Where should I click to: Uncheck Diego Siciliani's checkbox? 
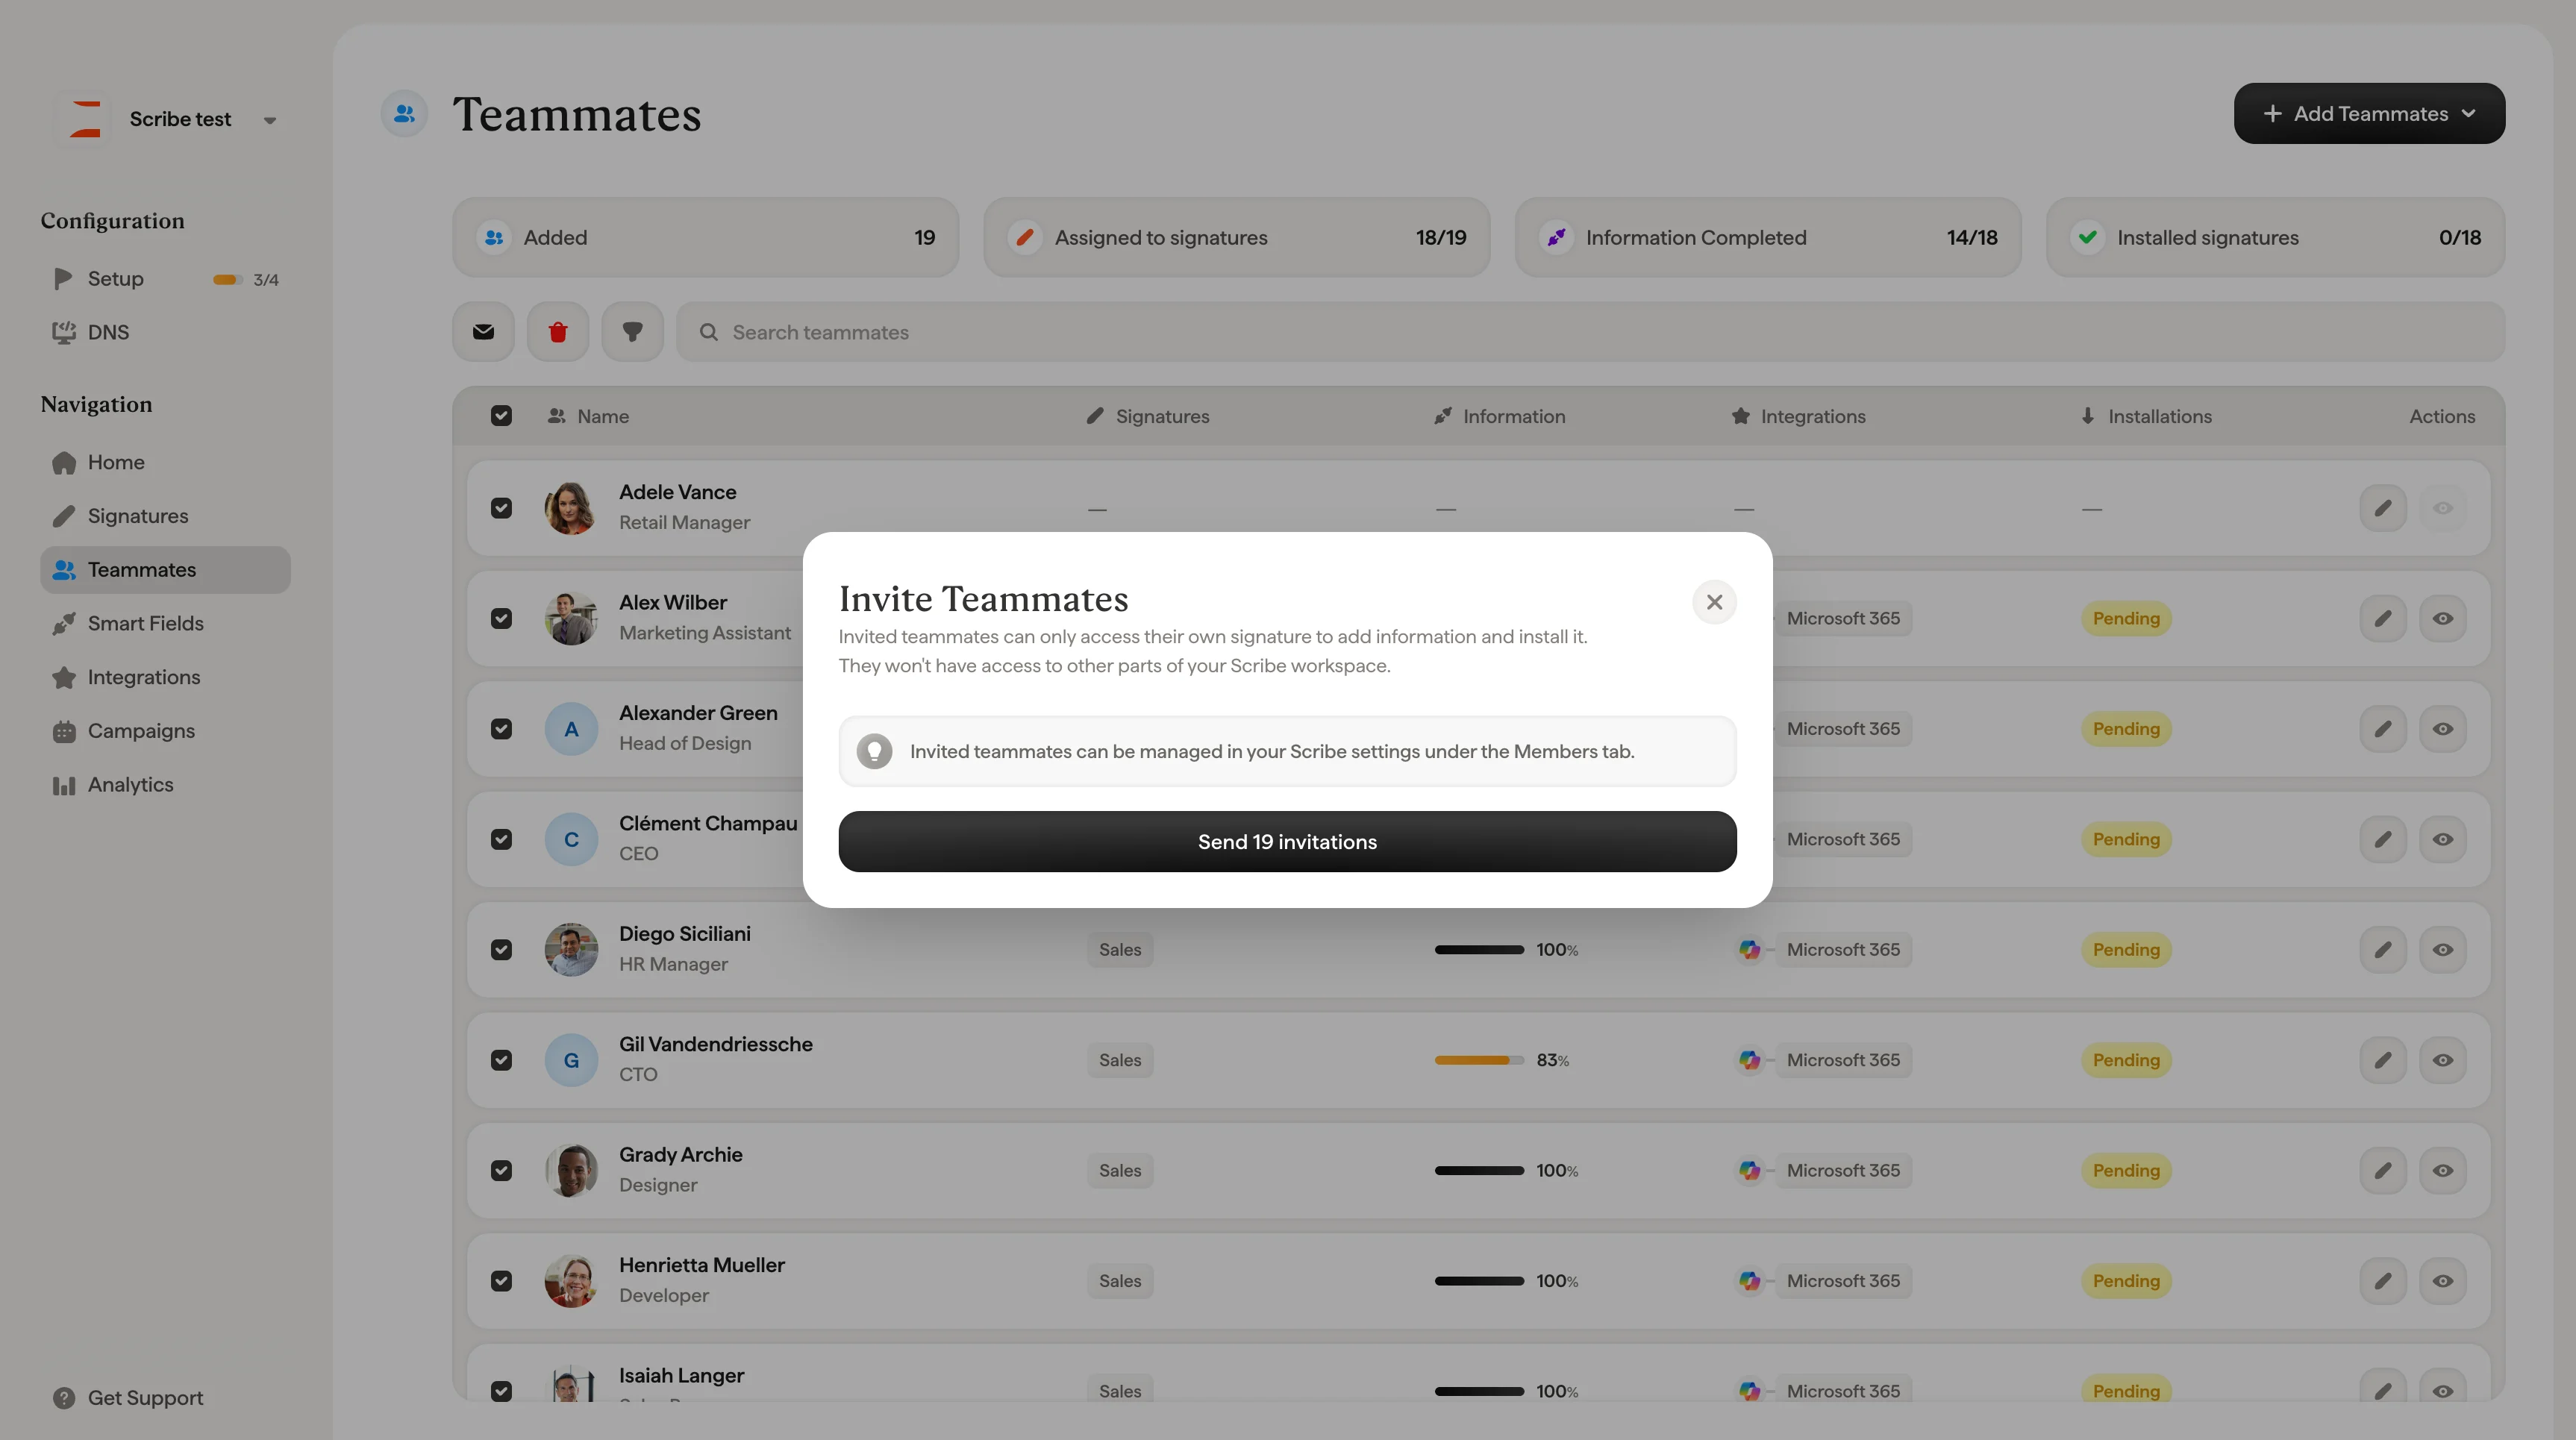click(501, 949)
